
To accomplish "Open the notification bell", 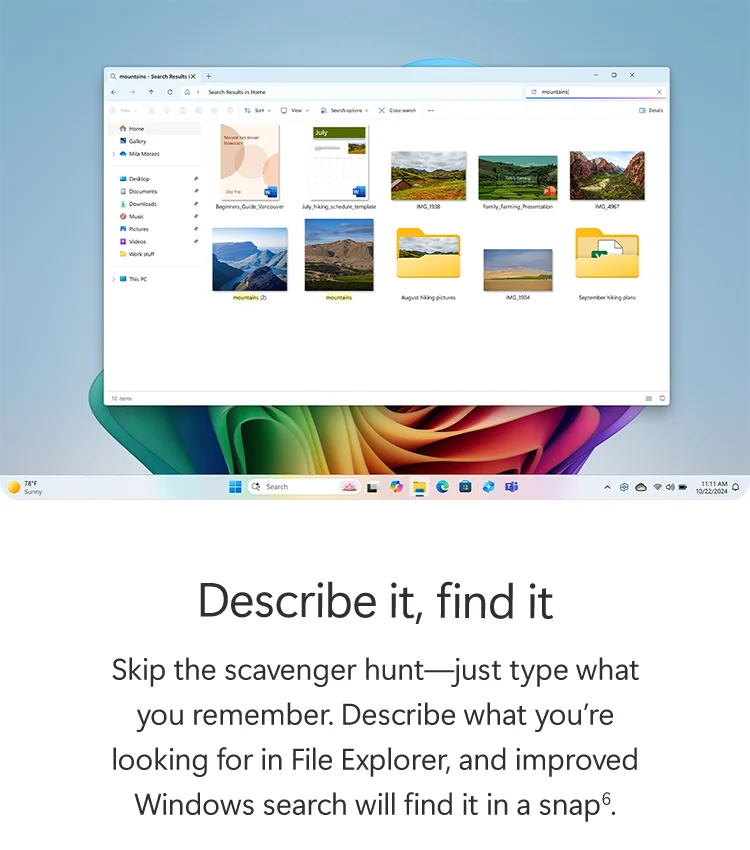I will 735,487.
